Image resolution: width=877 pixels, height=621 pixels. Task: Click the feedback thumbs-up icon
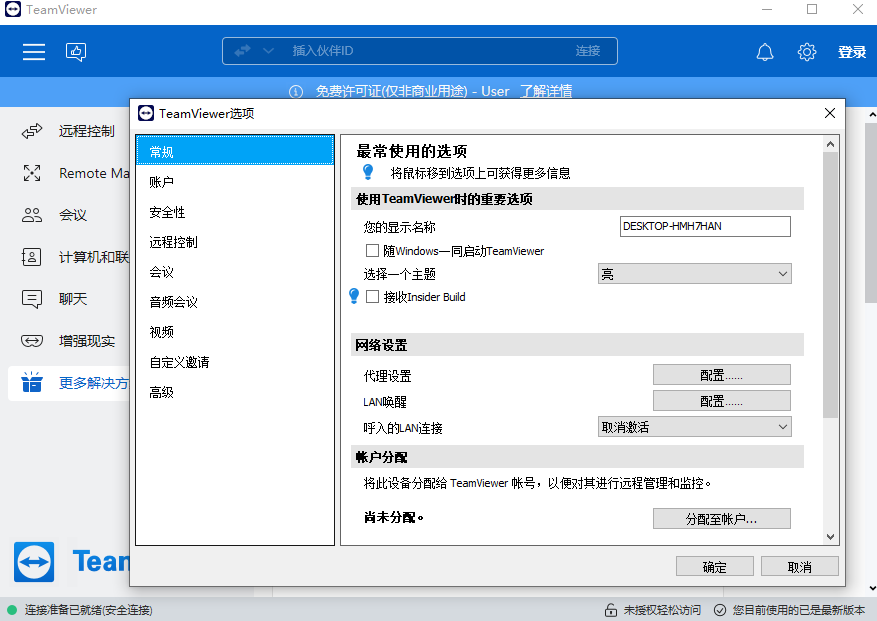point(76,51)
